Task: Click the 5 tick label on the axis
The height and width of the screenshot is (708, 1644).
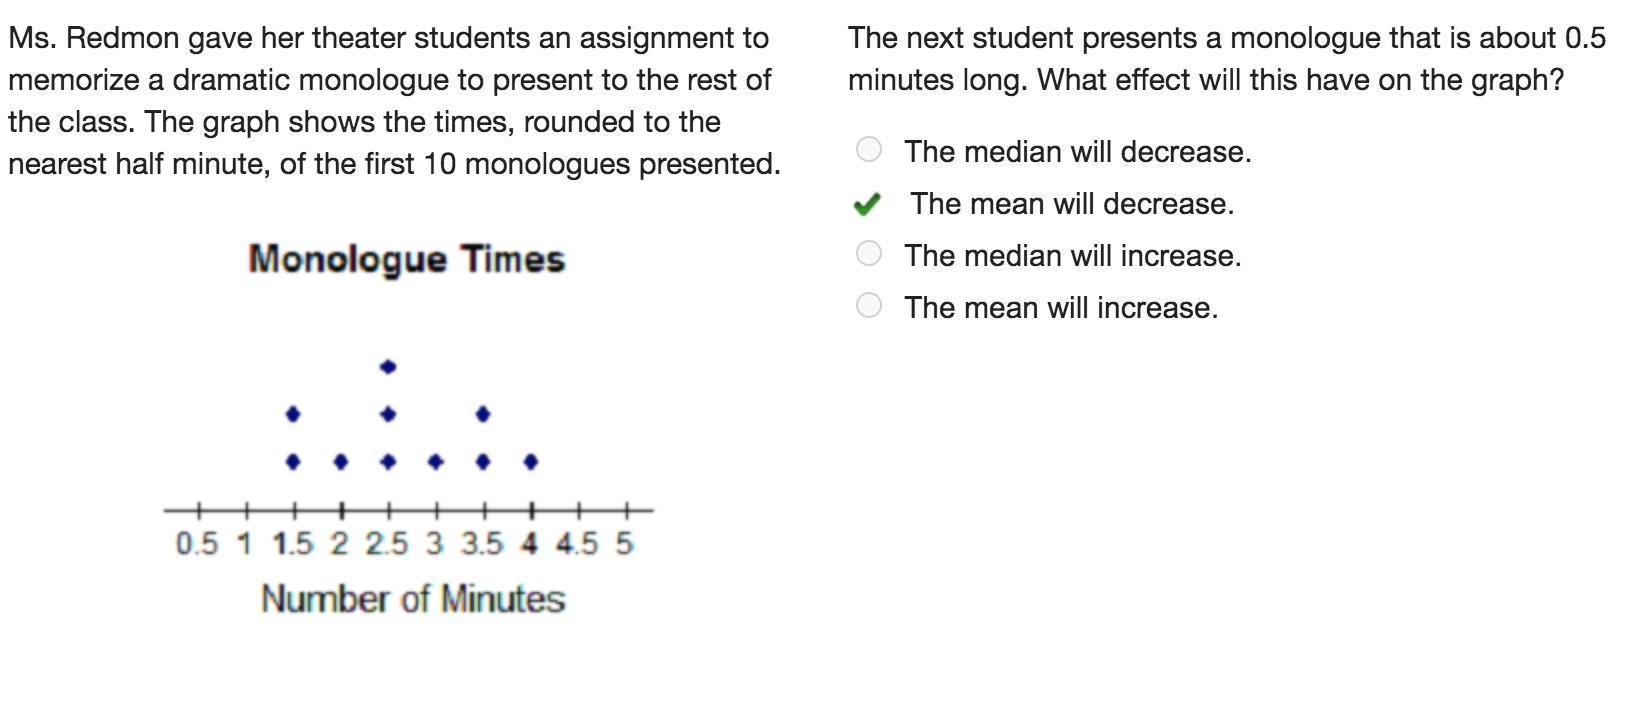Action: coord(624,544)
